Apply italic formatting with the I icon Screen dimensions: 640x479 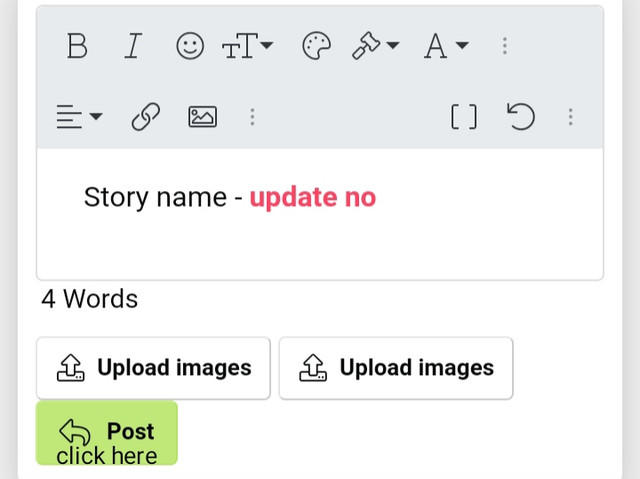tap(133, 46)
